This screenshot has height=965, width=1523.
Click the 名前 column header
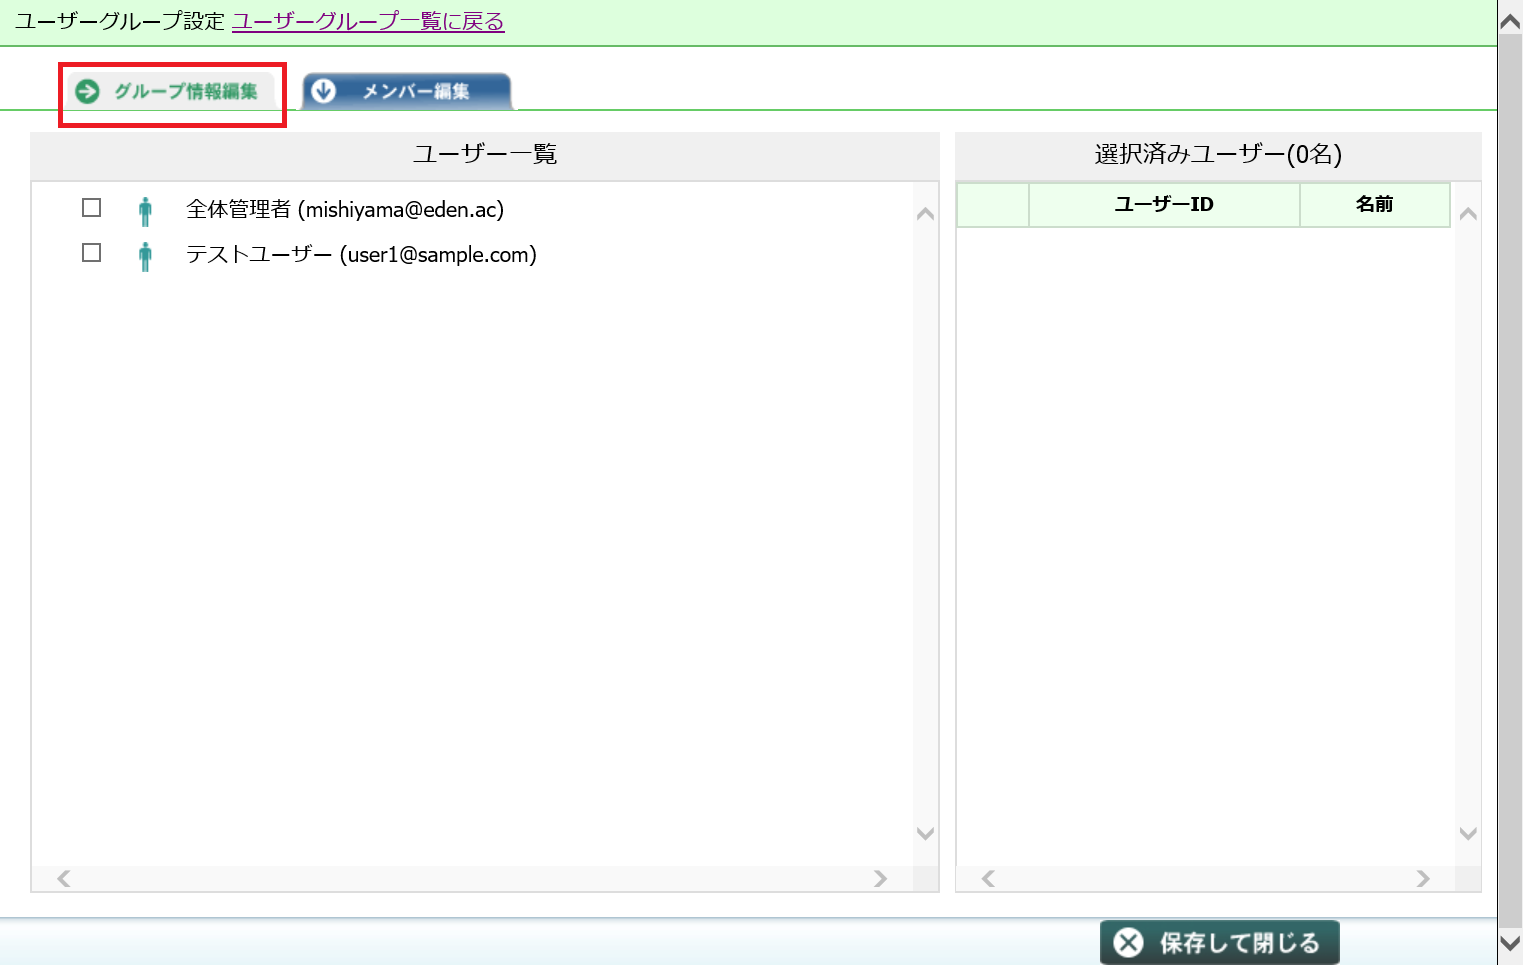[1375, 204]
